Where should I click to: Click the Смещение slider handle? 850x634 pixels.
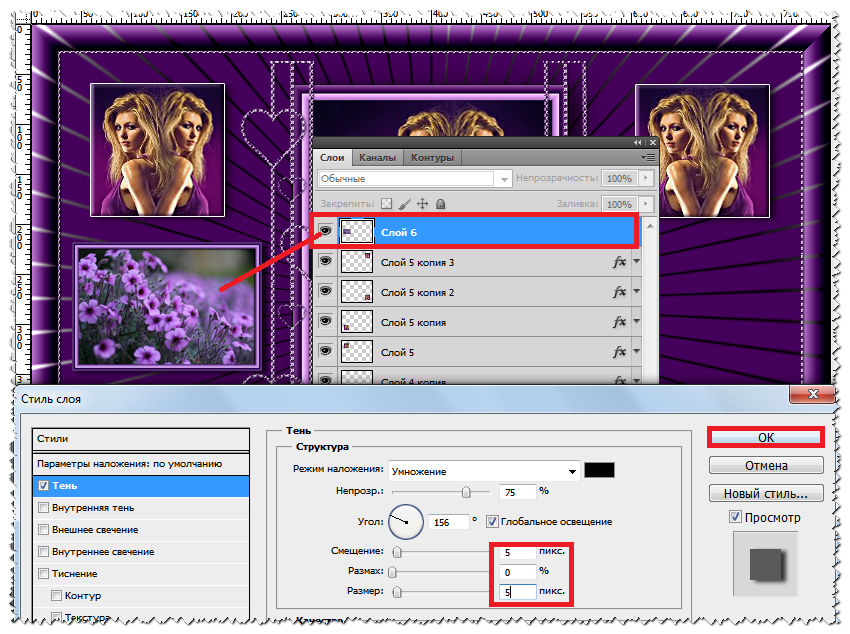397,552
